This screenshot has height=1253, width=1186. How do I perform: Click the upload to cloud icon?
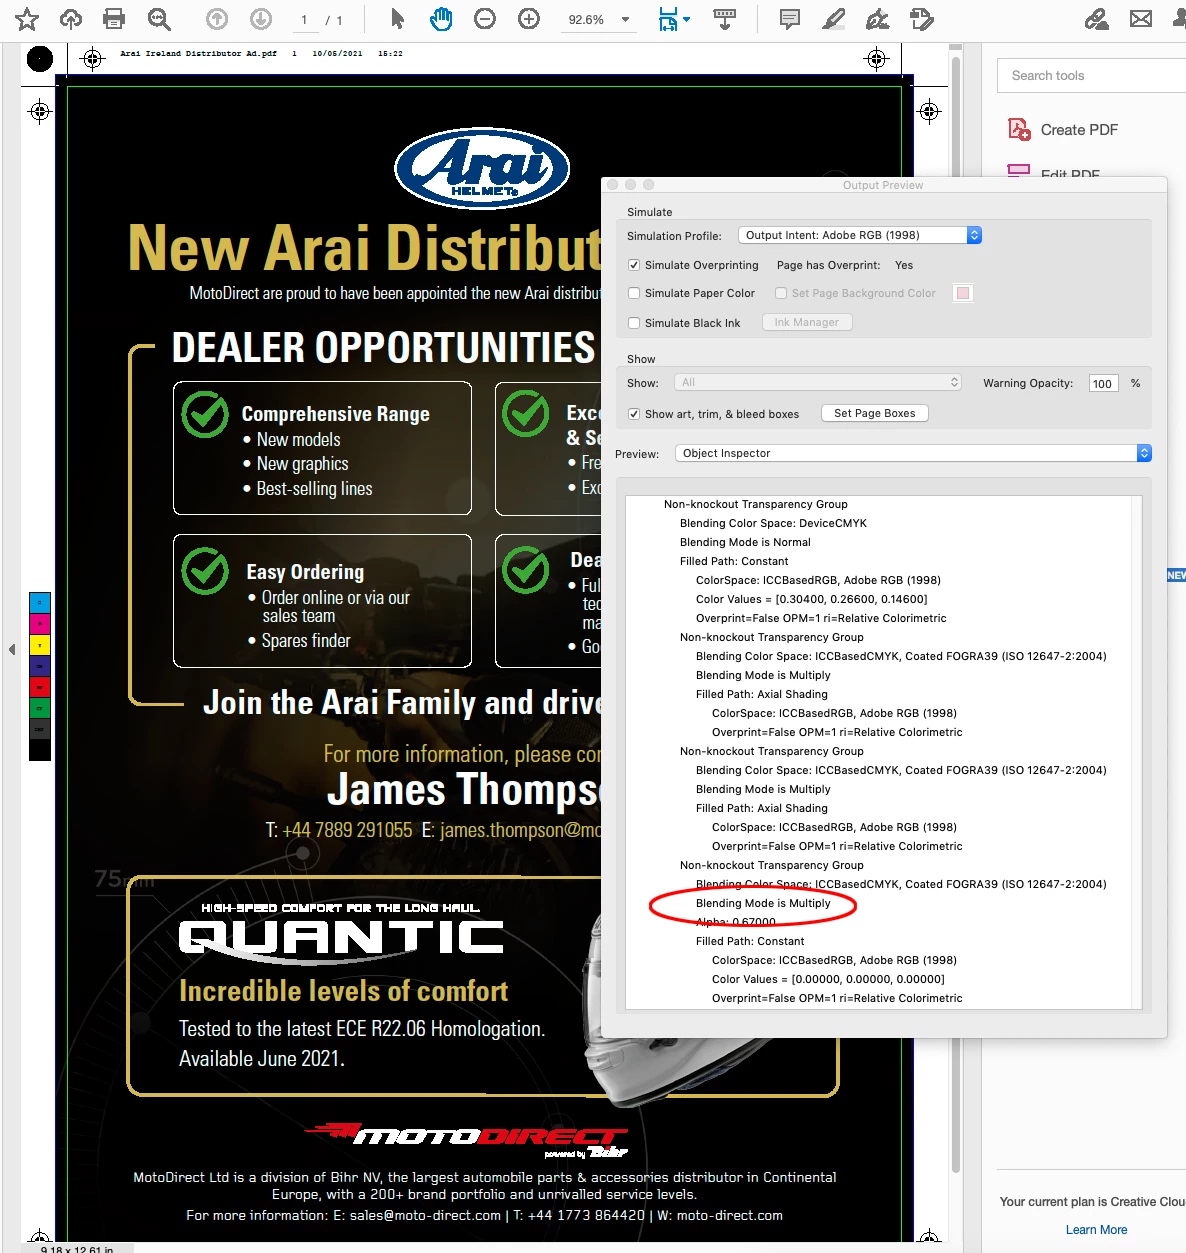71,19
